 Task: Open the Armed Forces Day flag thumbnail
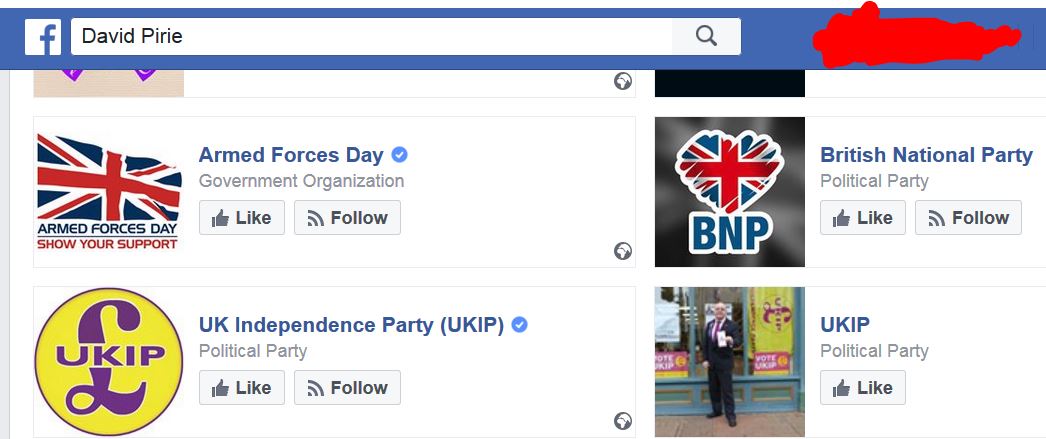109,192
